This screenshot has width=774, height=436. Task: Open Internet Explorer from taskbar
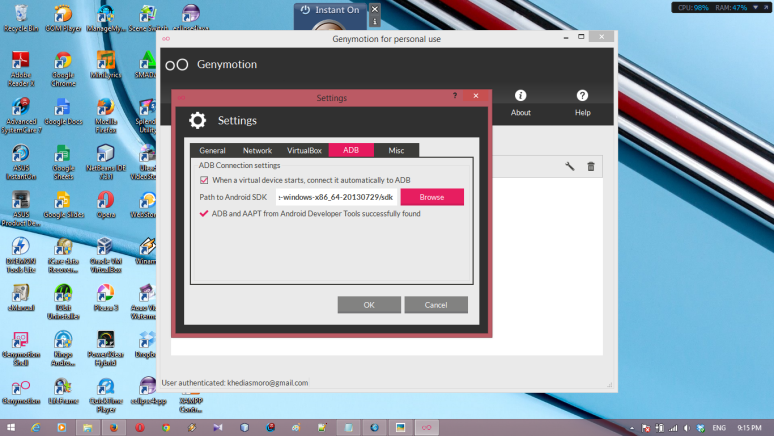(35, 428)
